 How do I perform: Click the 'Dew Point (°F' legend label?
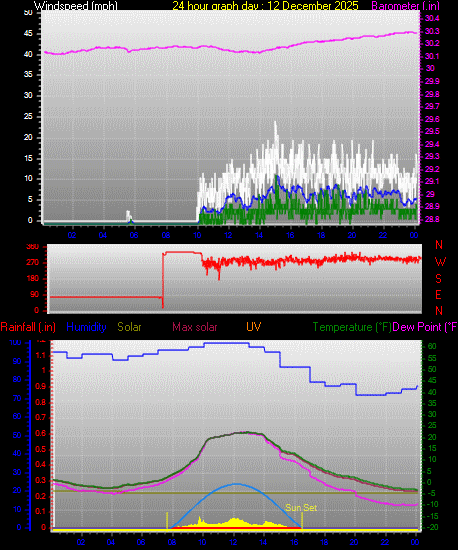(425, 327)
